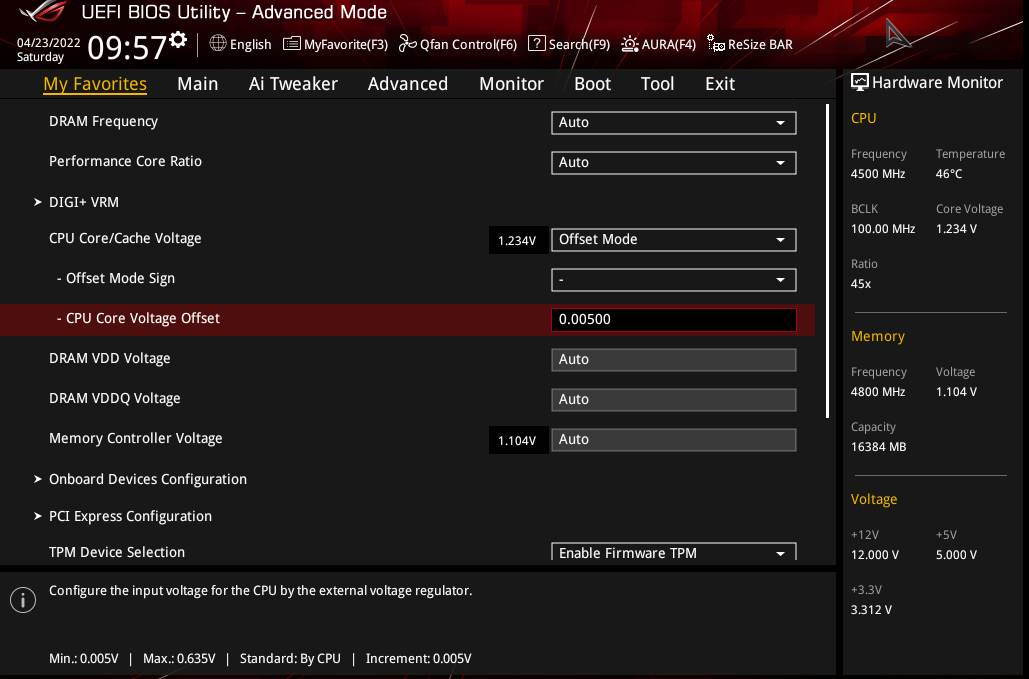Click the settings list scrollbar
The width and height of the screenshot is (1029, 679).
827,260
